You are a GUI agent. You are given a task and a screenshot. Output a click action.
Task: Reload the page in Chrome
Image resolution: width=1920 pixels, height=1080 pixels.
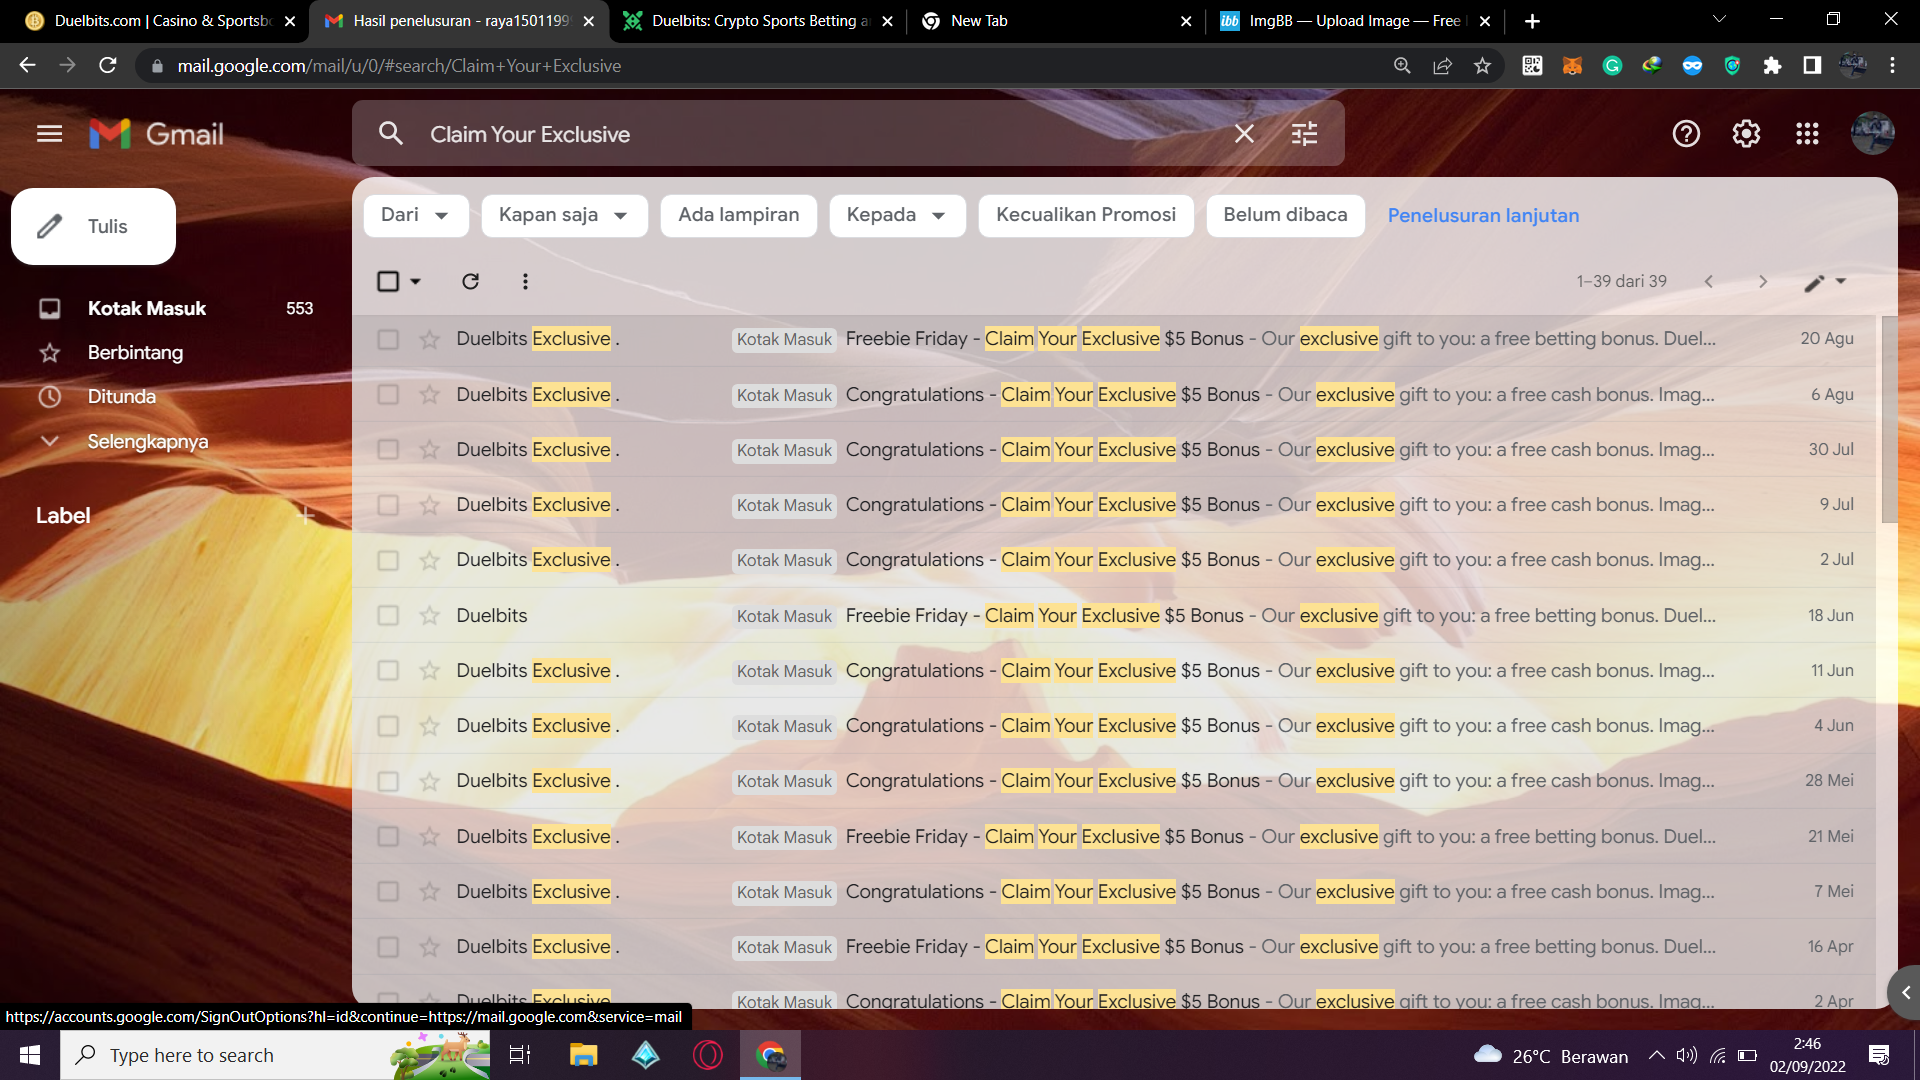click(108, 66)
